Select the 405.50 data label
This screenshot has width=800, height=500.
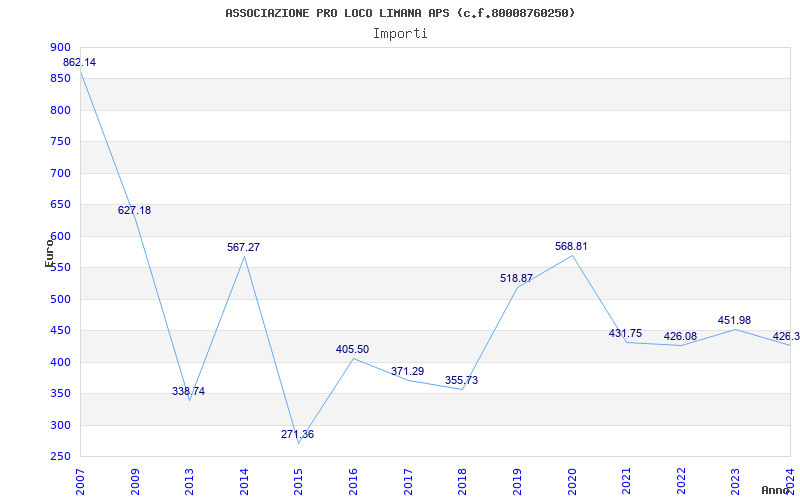(x=352, y=349)
